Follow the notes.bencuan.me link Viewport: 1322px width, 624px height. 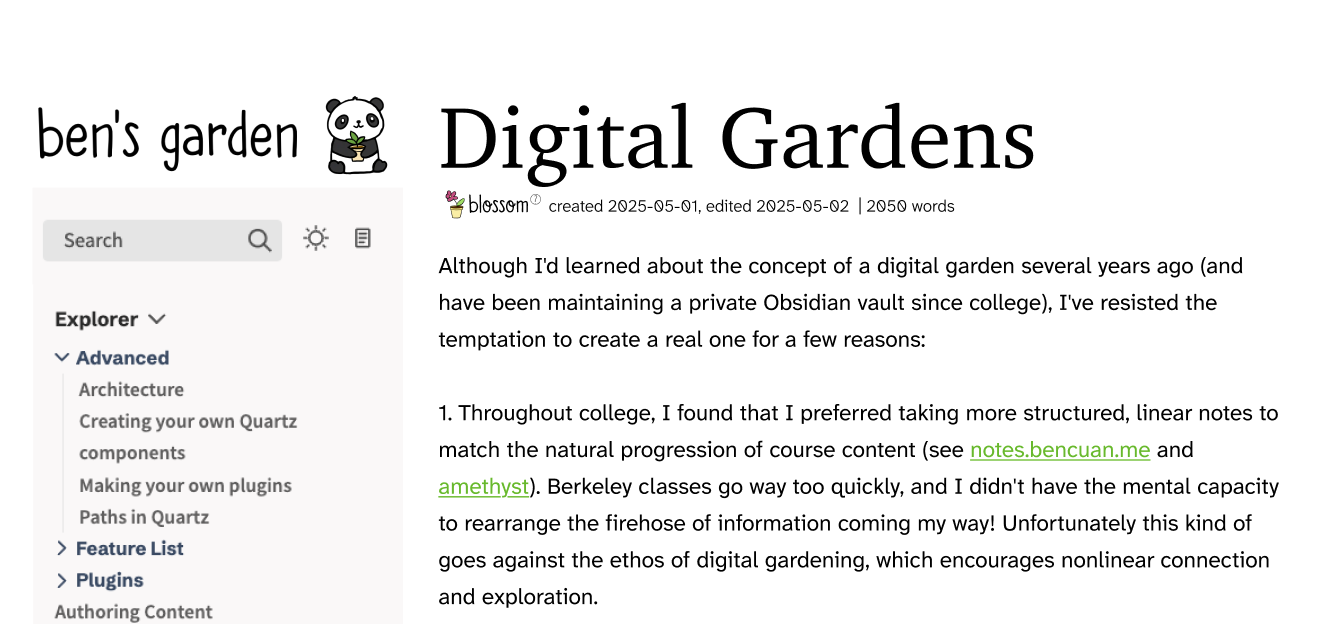[x=1060, y=450]
